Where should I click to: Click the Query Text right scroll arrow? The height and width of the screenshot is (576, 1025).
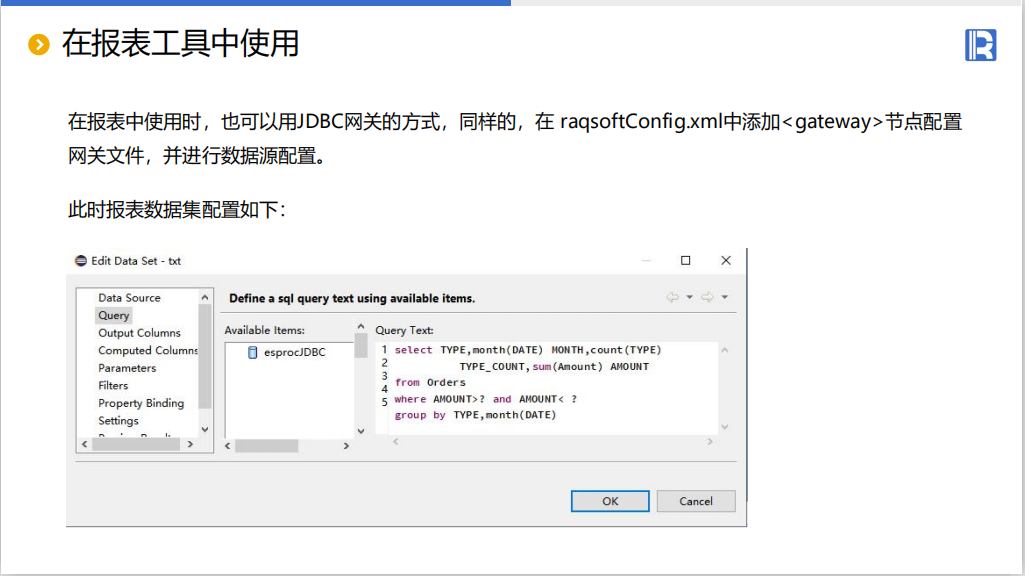point(710,442)
